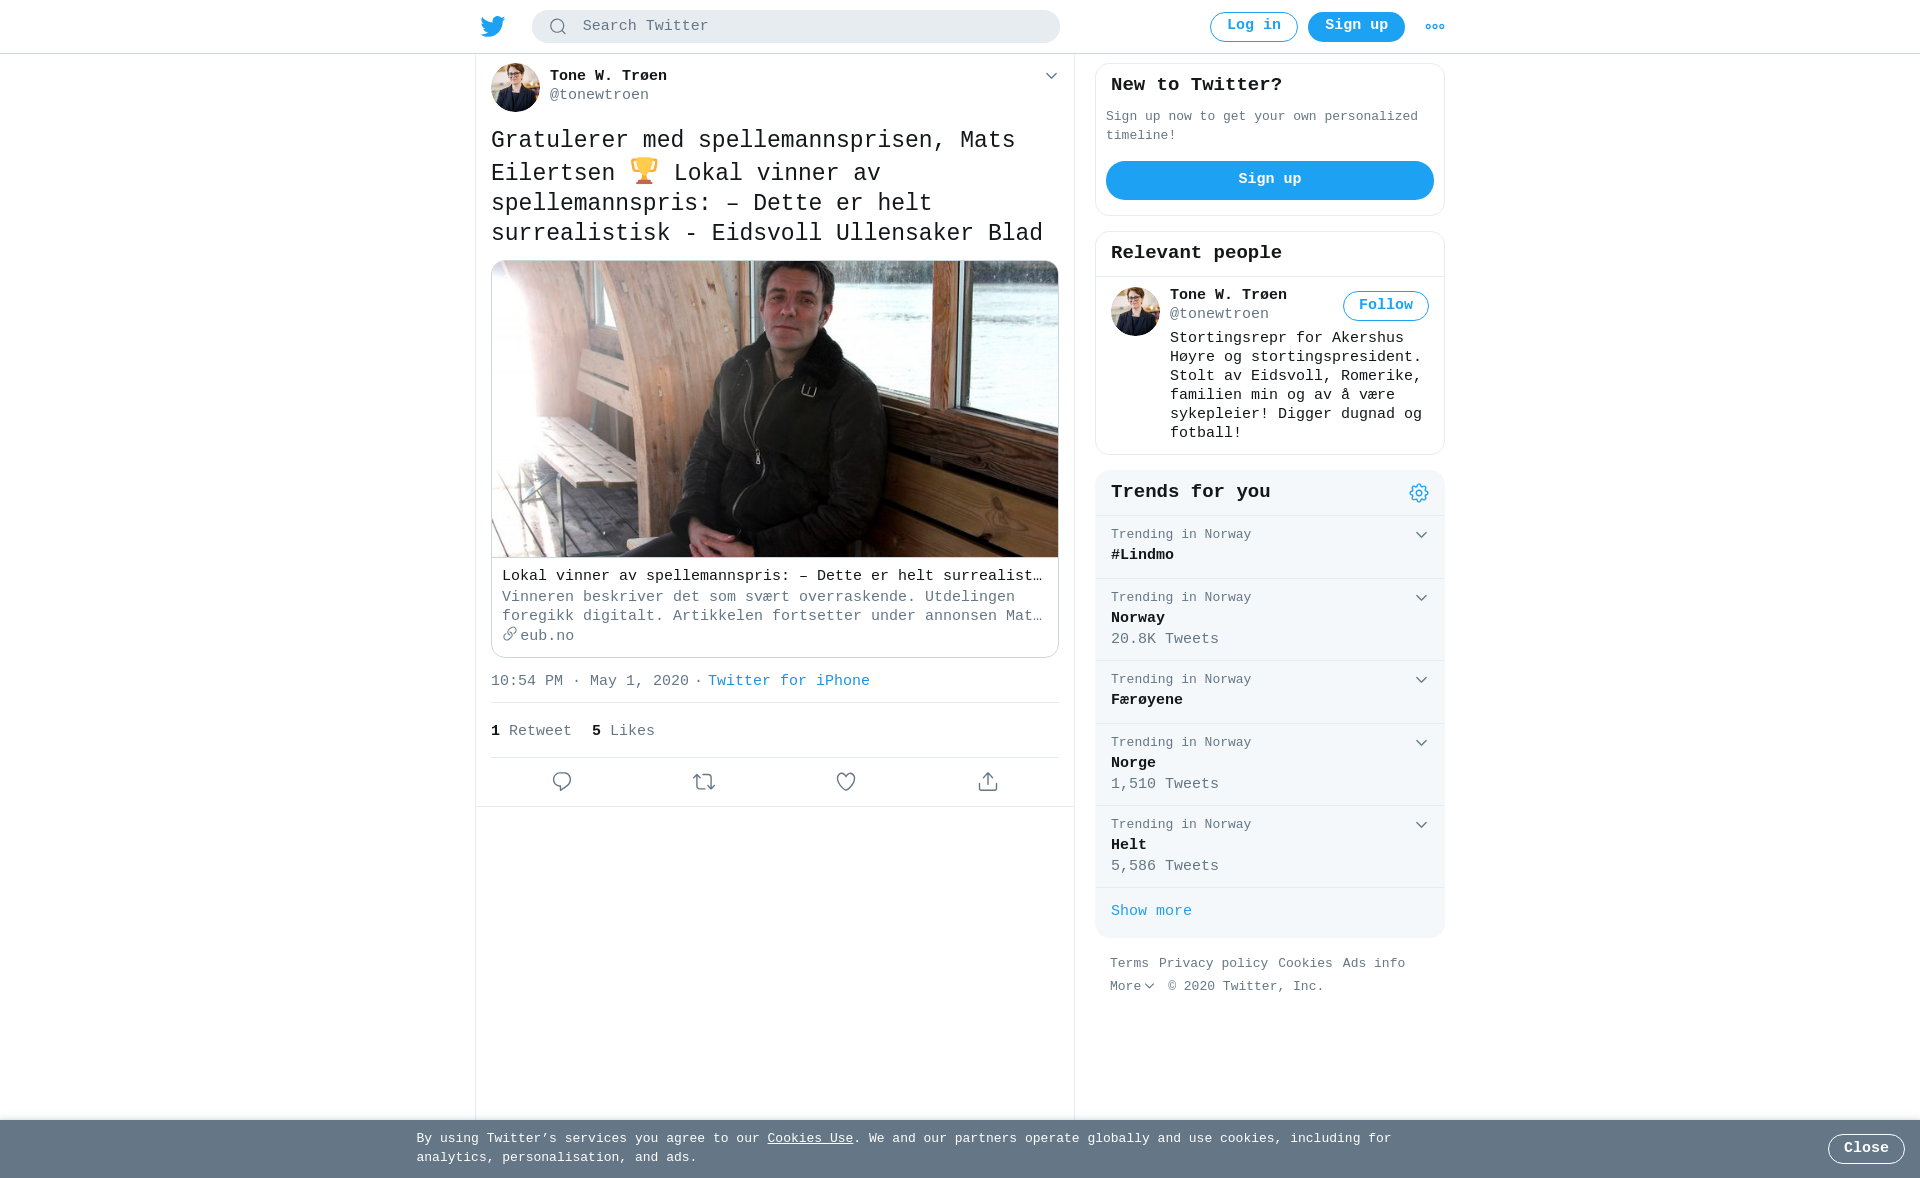The image size is (1920, 1178).
Task: Open the three-dot more menu in header
Action: point(1435,27)
